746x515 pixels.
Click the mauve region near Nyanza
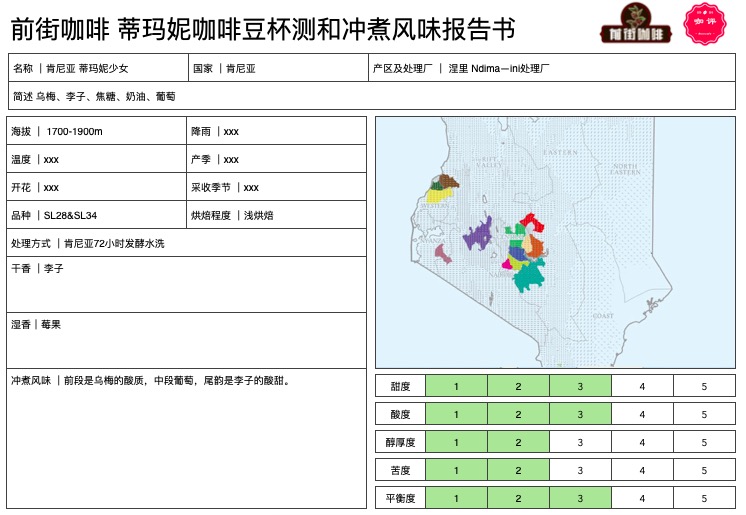442,254
